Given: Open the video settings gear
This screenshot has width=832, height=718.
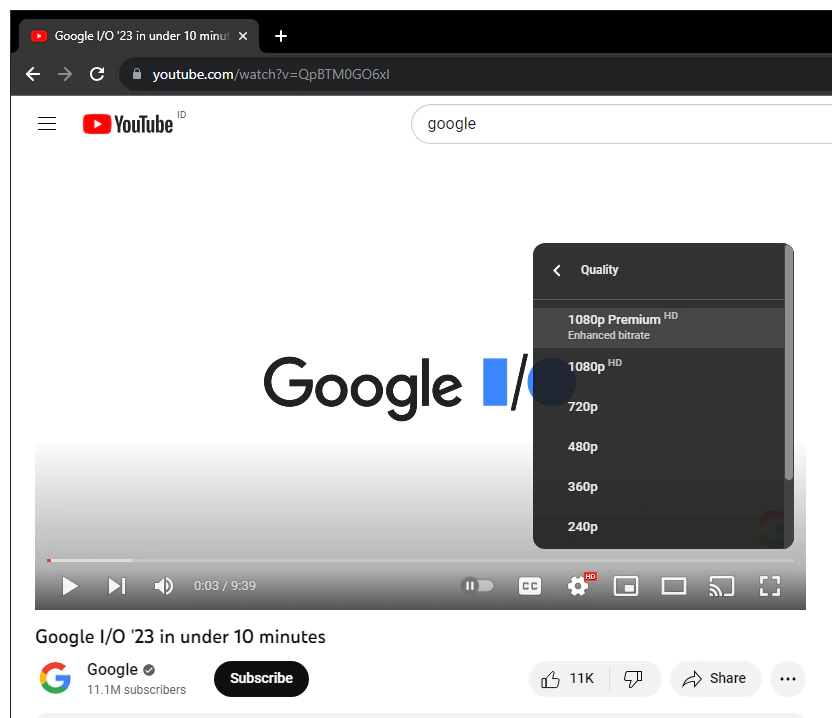Looking at the screenshot, I should (x=578, y=586).
